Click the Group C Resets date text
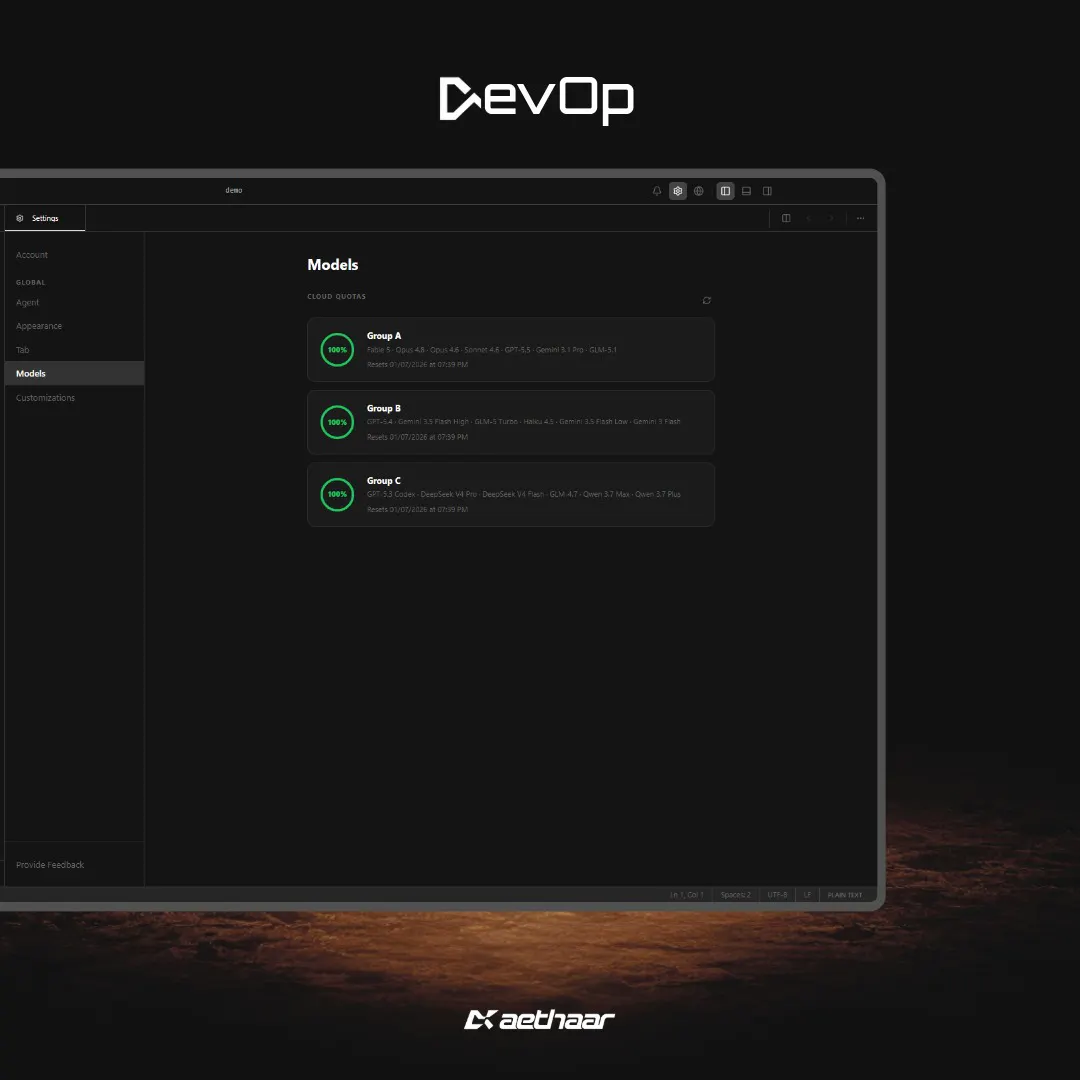Viewport: 1080px width, 1080px height. pos(417,509)
